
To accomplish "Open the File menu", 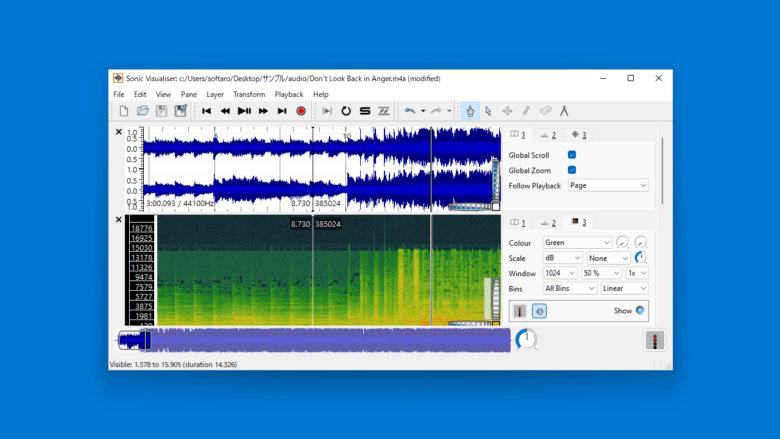I will pyautogui.click(x=119, y=94).
